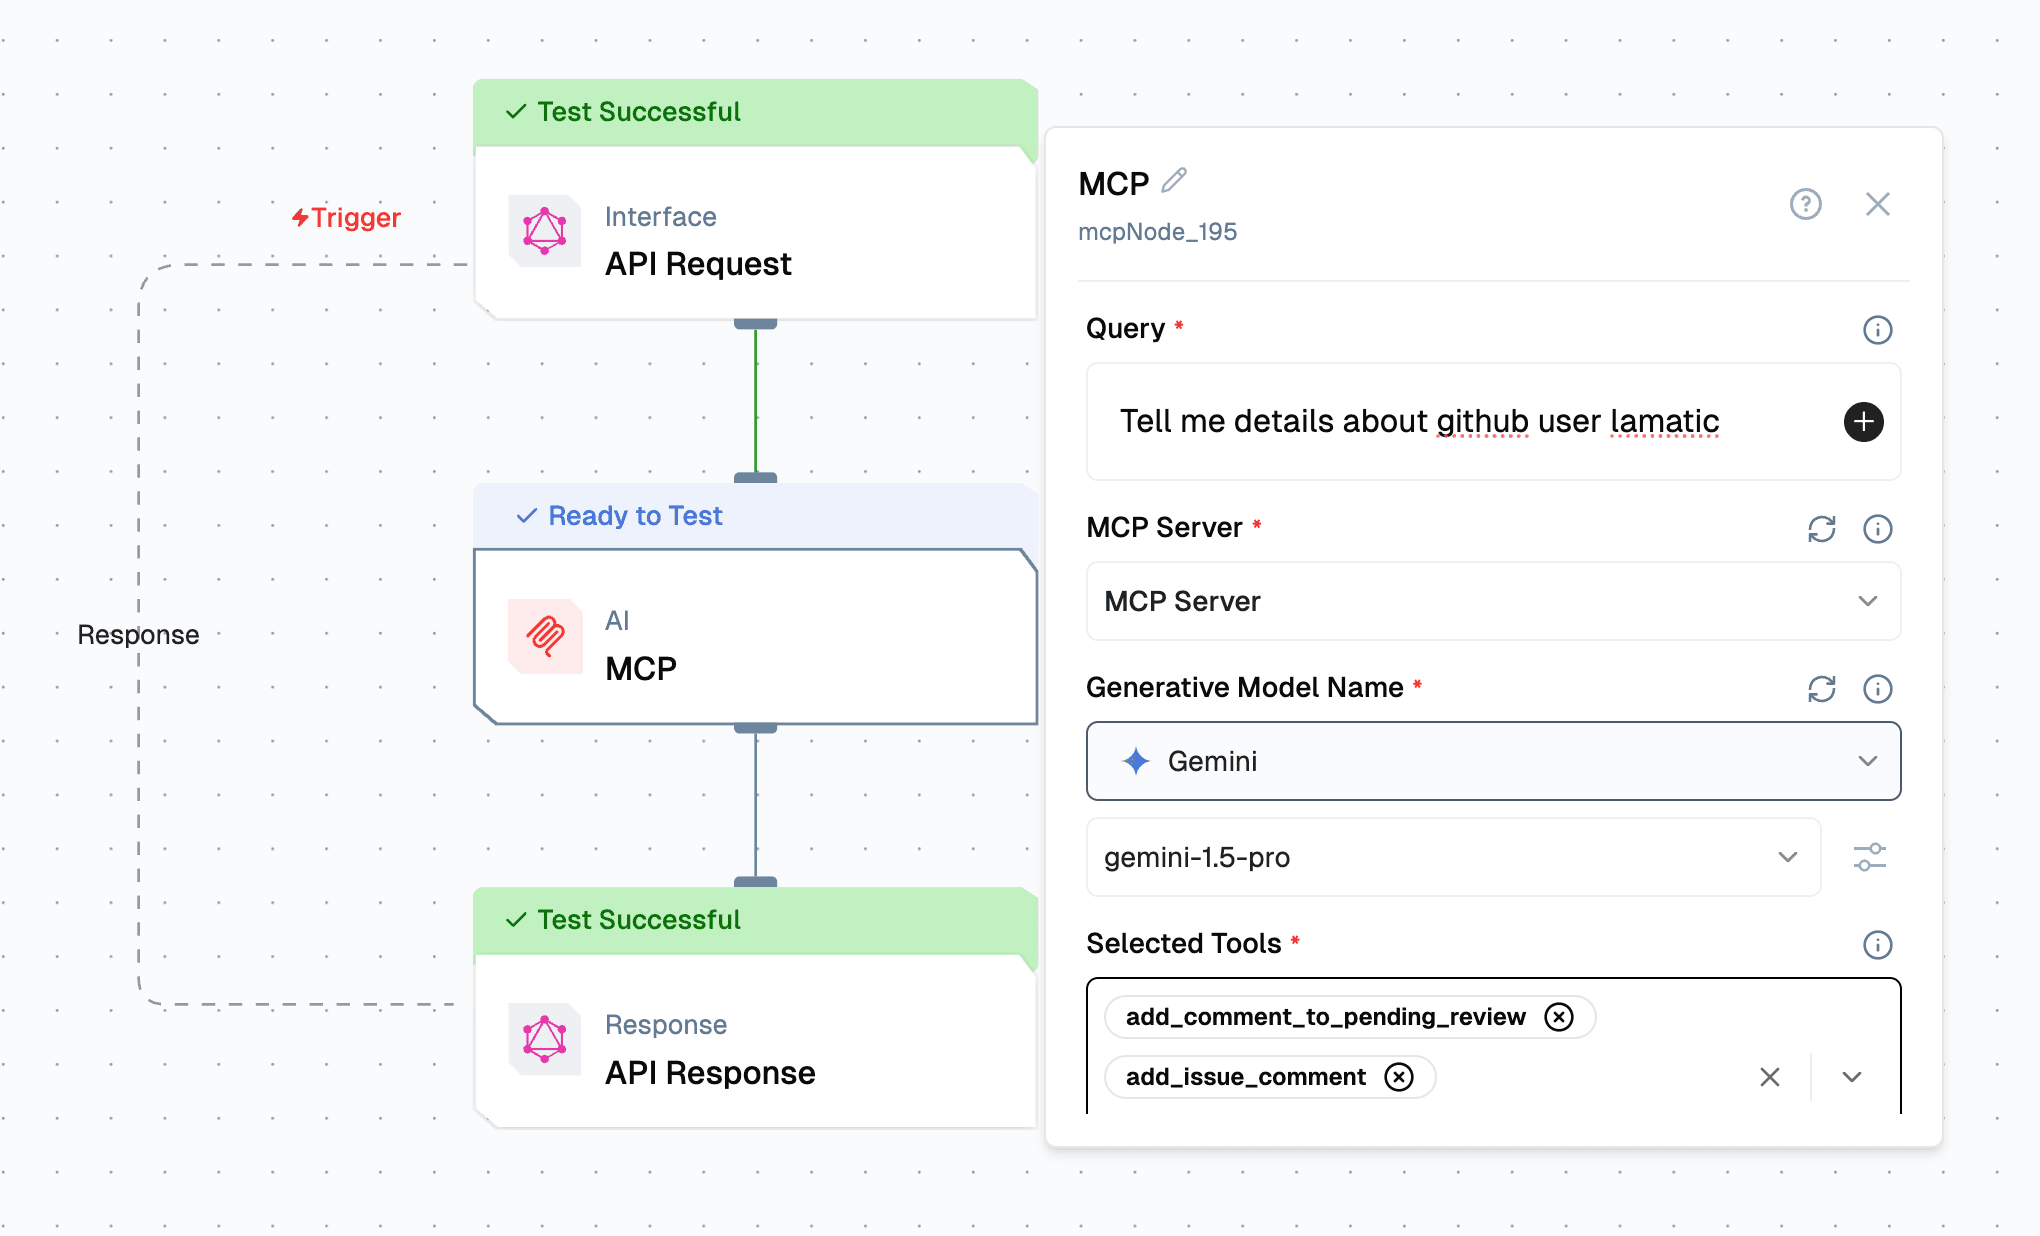This screenshot has height=1236, width=2040.
Task: Click the Query info icon
Action: (1877, 330)
